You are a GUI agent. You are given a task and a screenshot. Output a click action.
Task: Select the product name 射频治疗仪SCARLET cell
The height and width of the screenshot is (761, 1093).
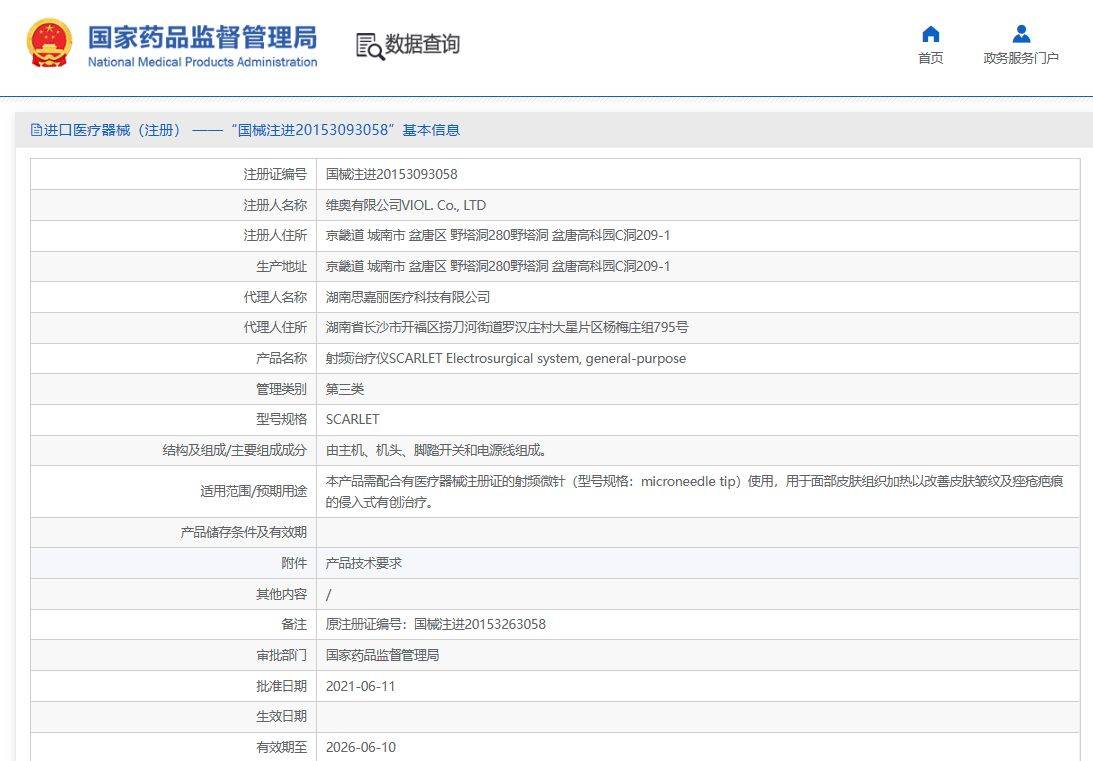[505, 358]
